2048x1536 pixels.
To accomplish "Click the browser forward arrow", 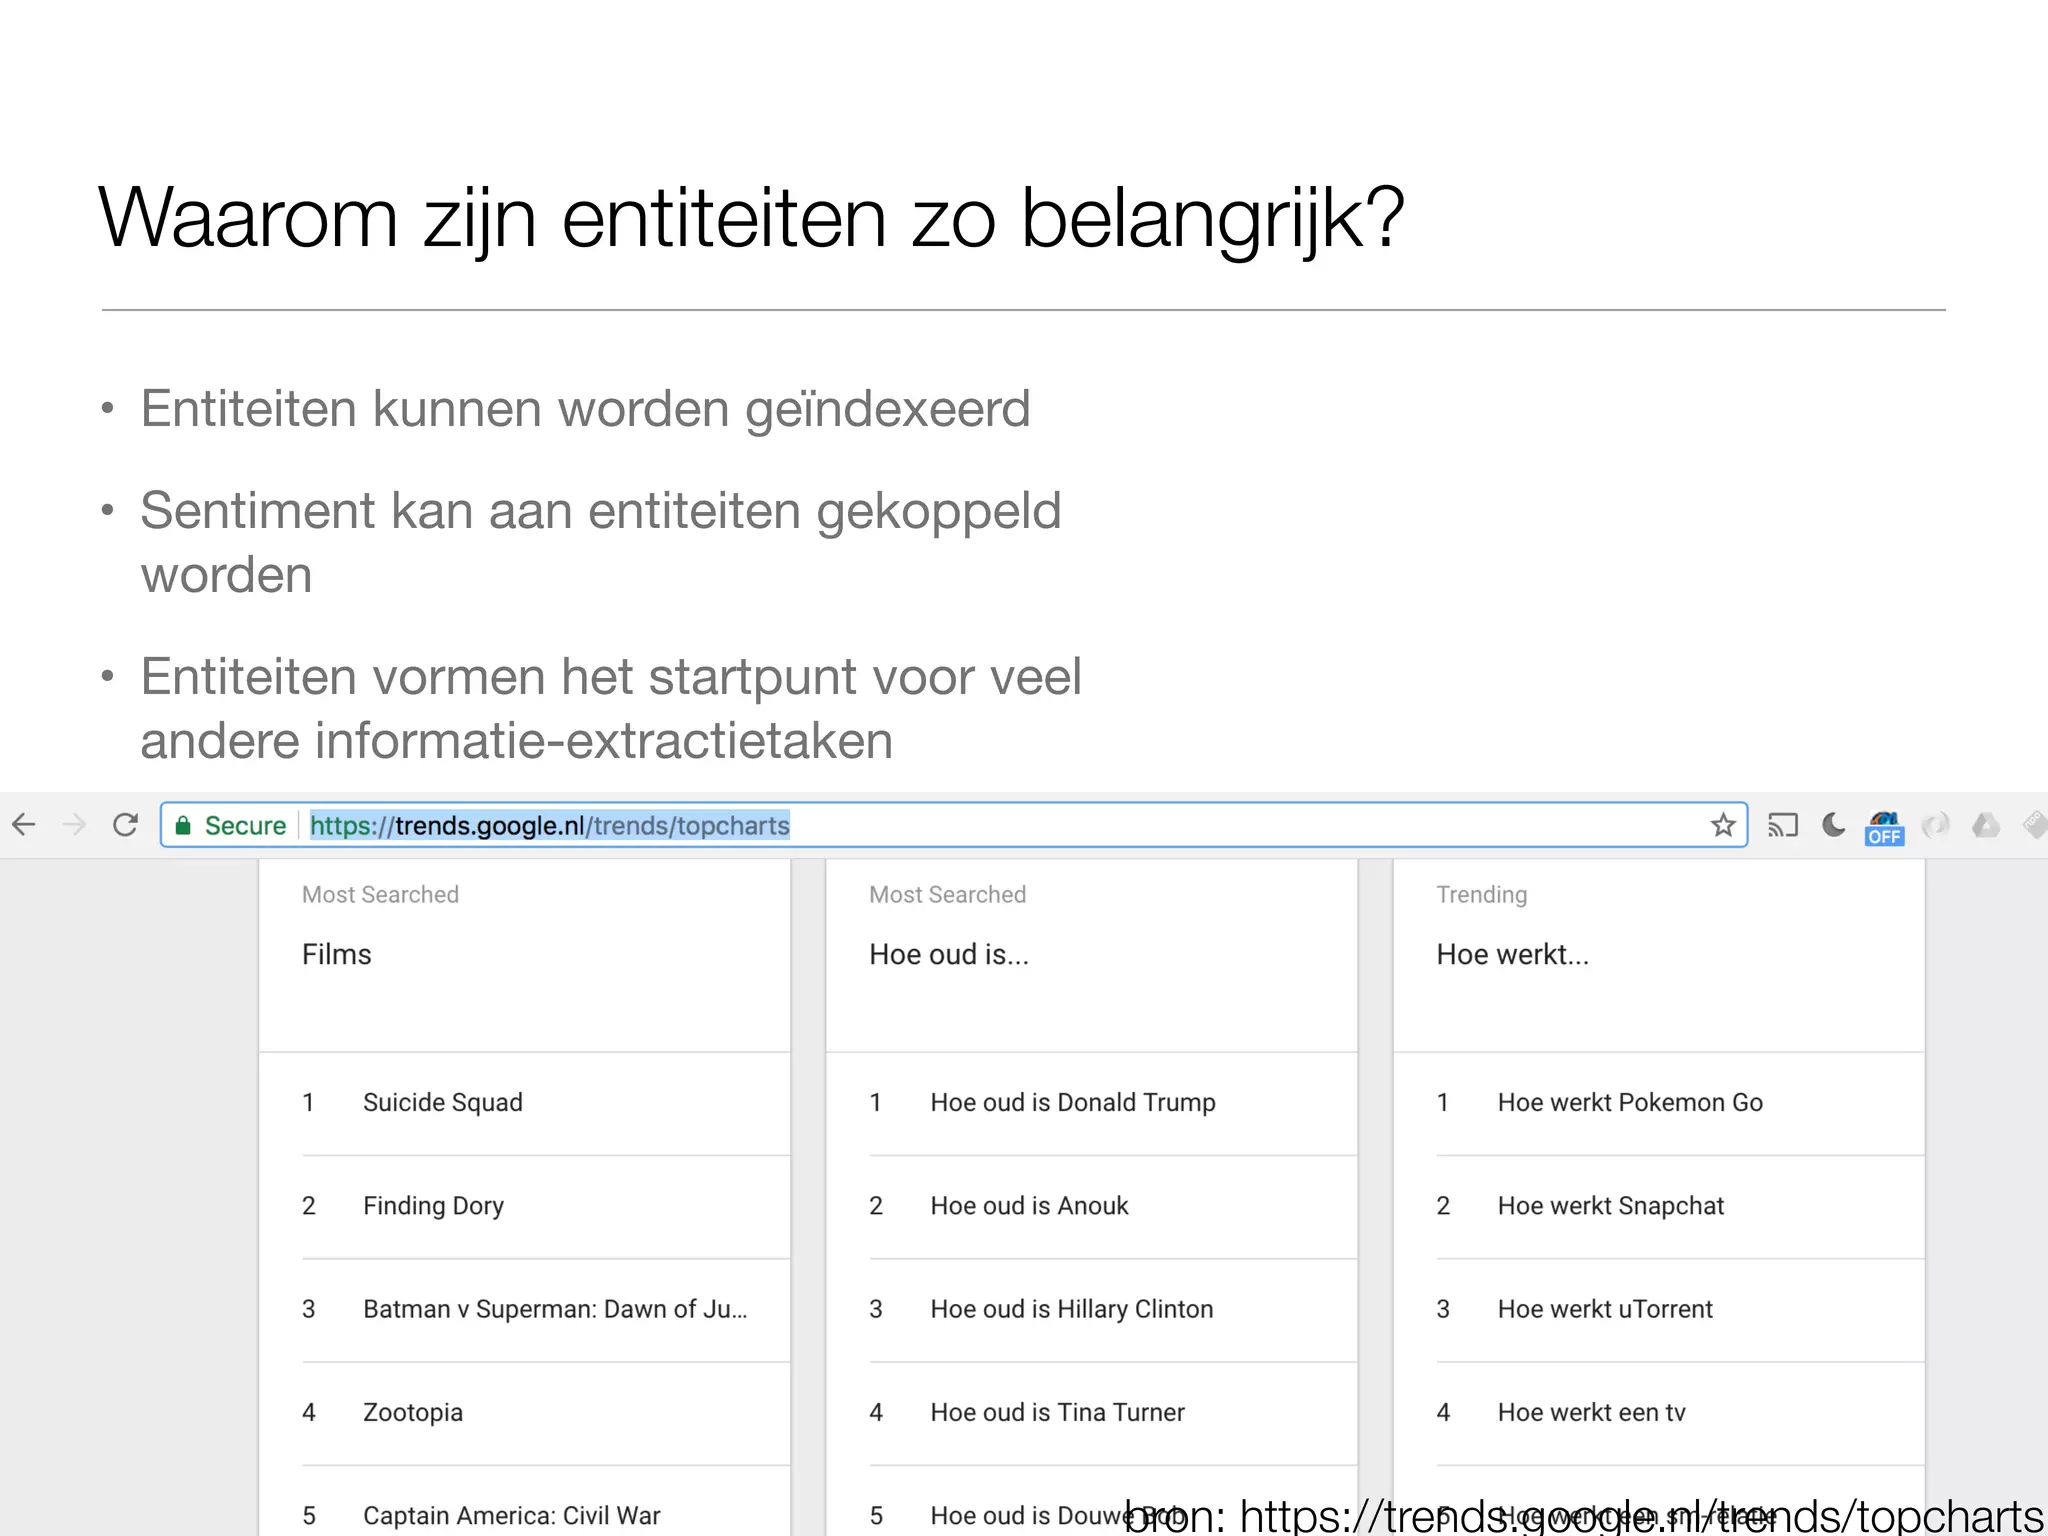I will 74,825.
